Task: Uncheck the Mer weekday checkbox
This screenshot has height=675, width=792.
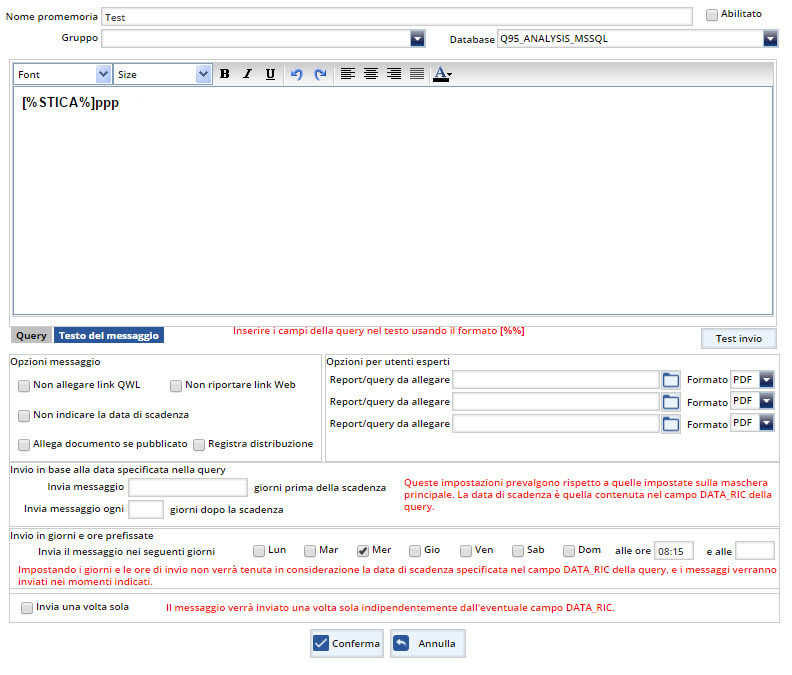Action: point(363,551)
